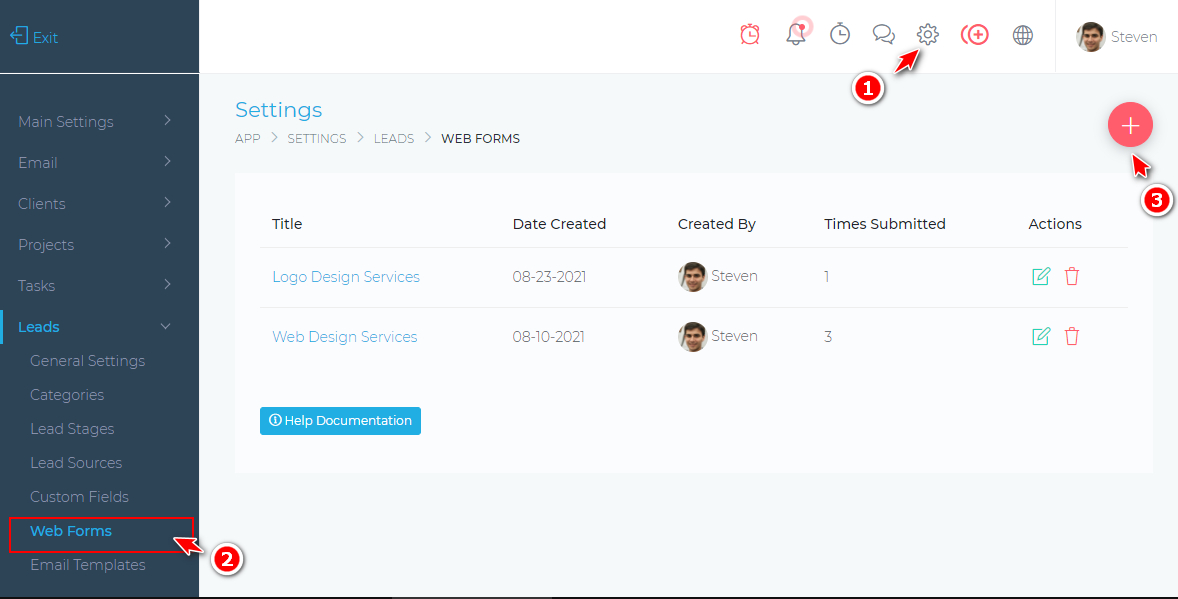Open the language globe icon
The width and height of the screenshot is (1178, 599).
(1022, 35)
